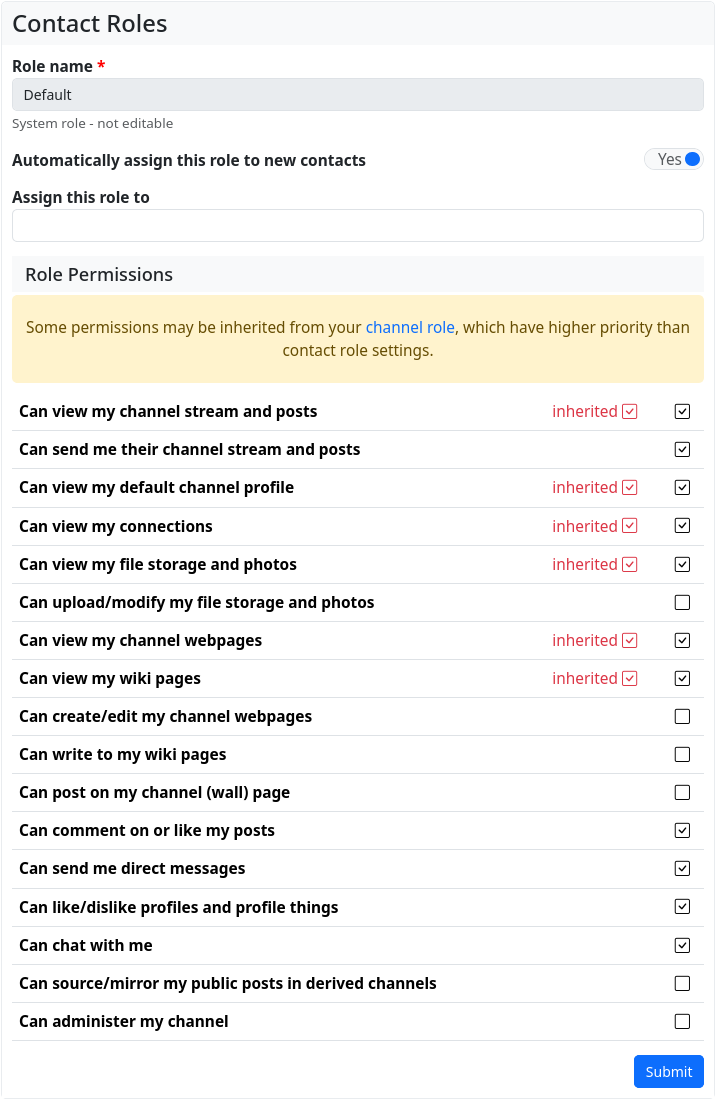Check 'Can create/edit my channel webpages'
Screen dimensions: 716x1100
[682, 717]
